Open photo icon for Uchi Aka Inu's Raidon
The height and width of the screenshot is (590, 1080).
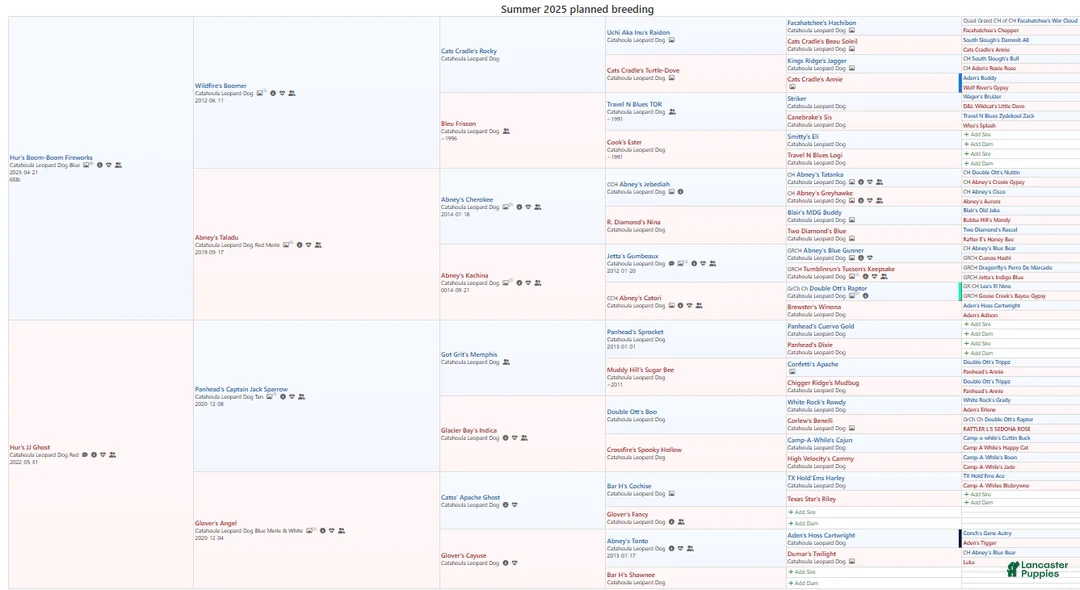click(x=671, y=40)
